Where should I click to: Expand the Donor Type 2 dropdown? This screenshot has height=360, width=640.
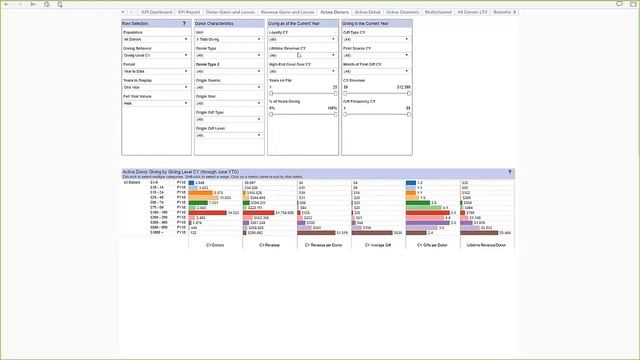coord(229,71)
